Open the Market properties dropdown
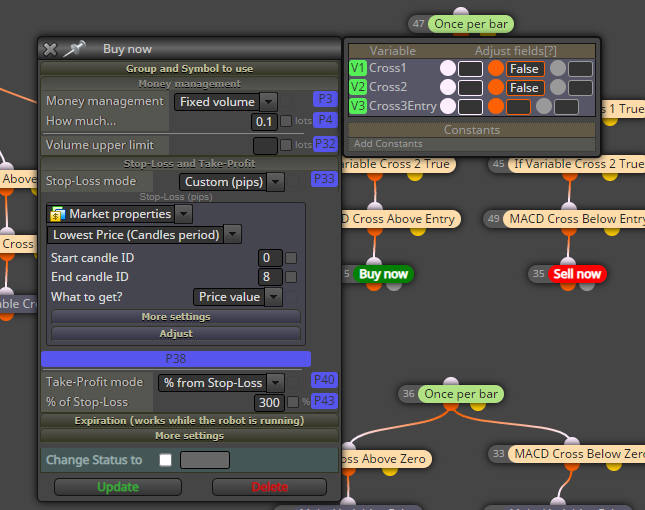This screenshot has width=645, height=510. point(120,214)
